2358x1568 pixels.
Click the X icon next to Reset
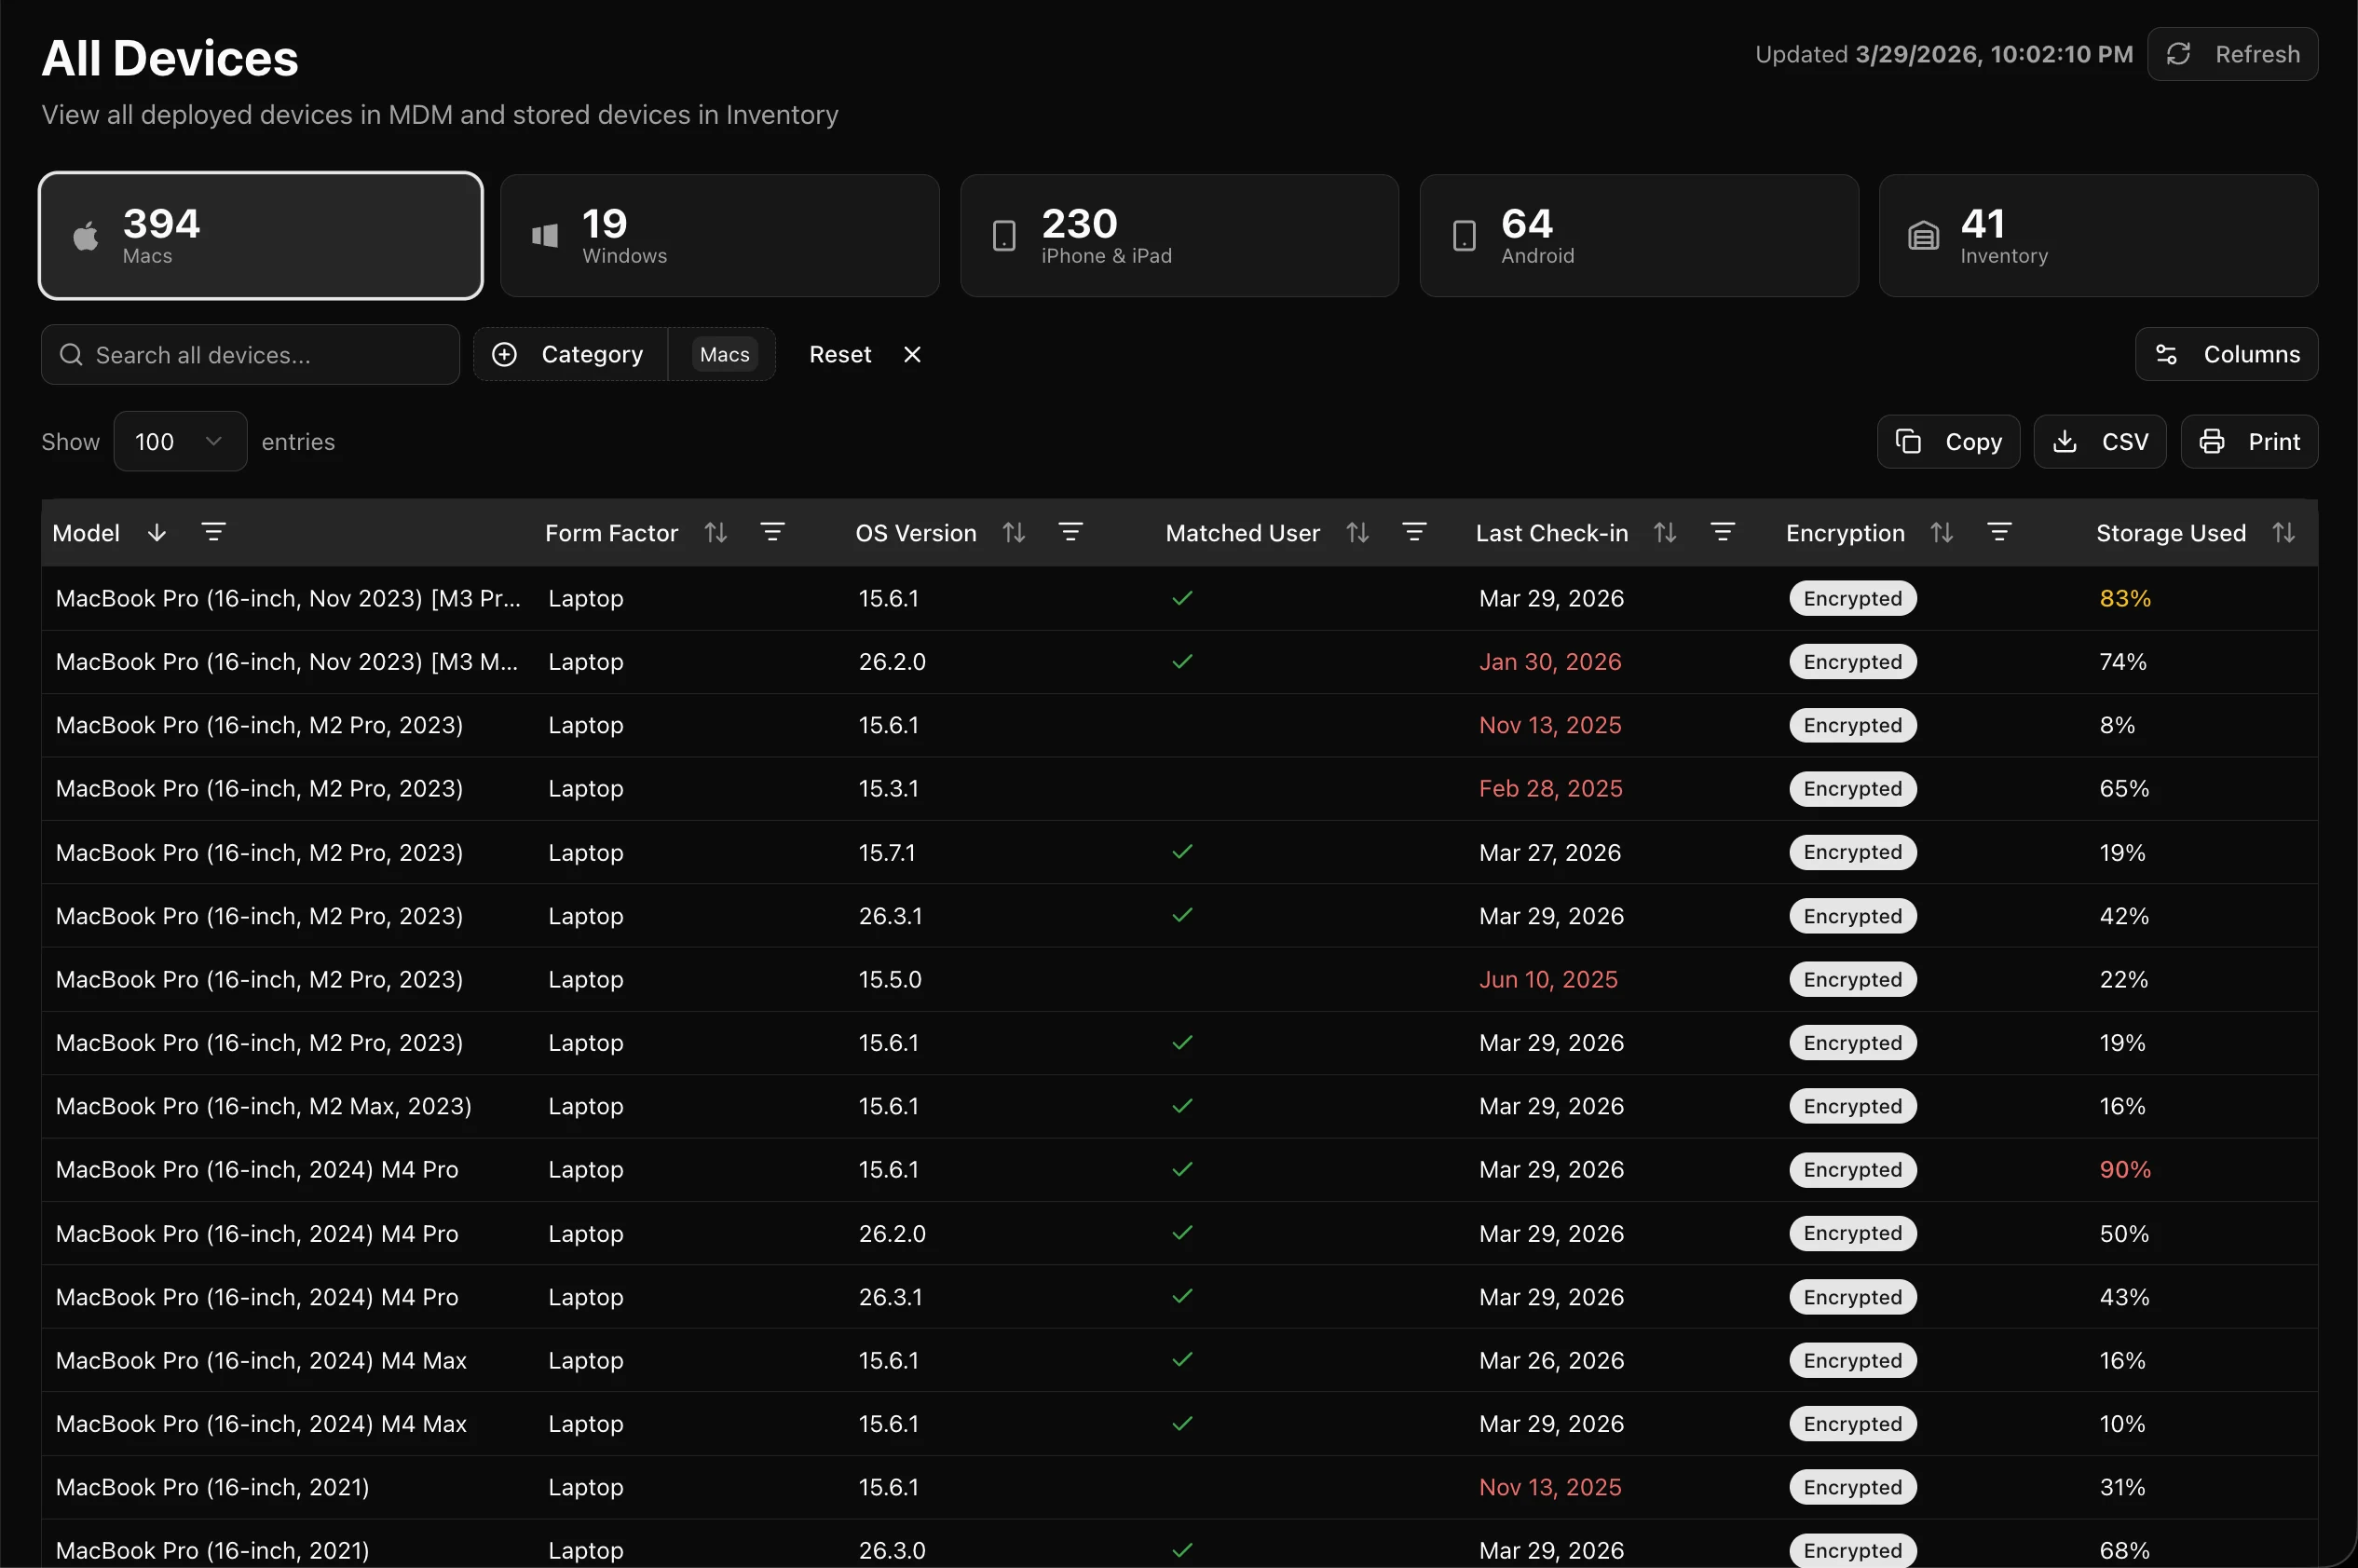coord(912,355)
